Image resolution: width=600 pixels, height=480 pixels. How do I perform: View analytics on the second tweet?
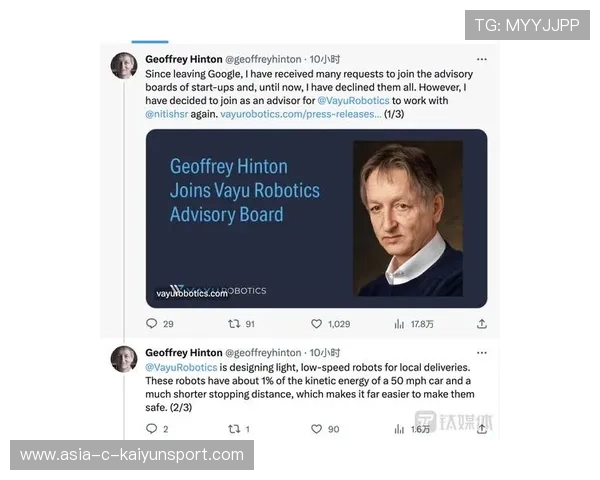click(399, 429)
